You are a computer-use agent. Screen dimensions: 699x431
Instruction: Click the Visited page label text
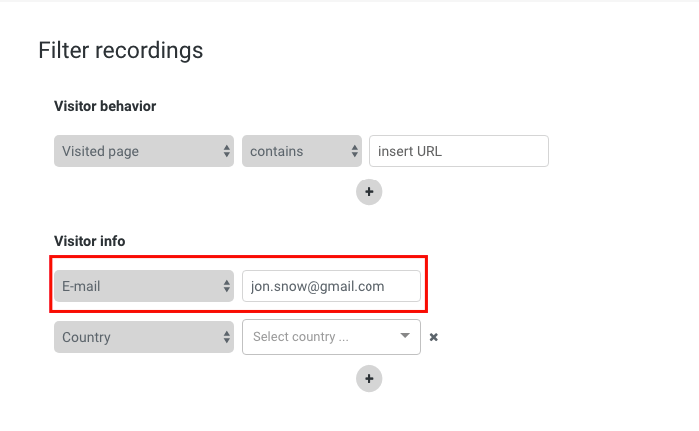(100, 152)
